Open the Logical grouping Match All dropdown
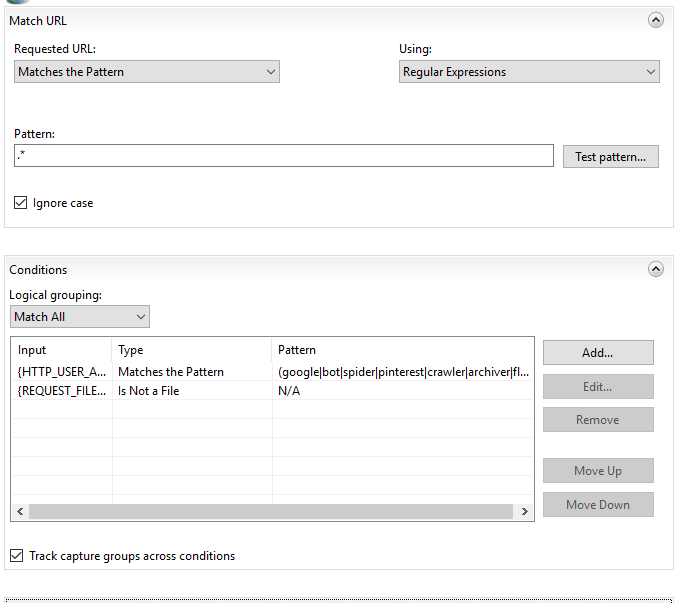The width and height of the screenshot is (686, 603). pos(80,316)
